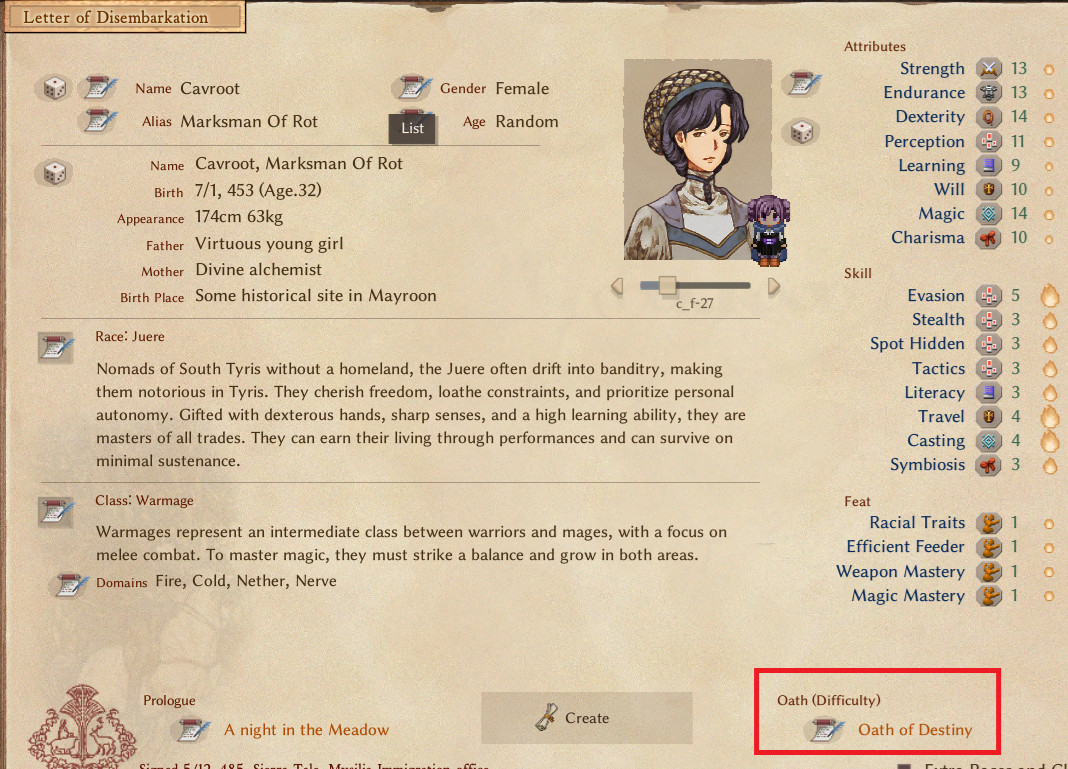Select the Oath of Destiny difficulty
The height and width of the screenshot is (769, 1068).
(x=914, y=729)
